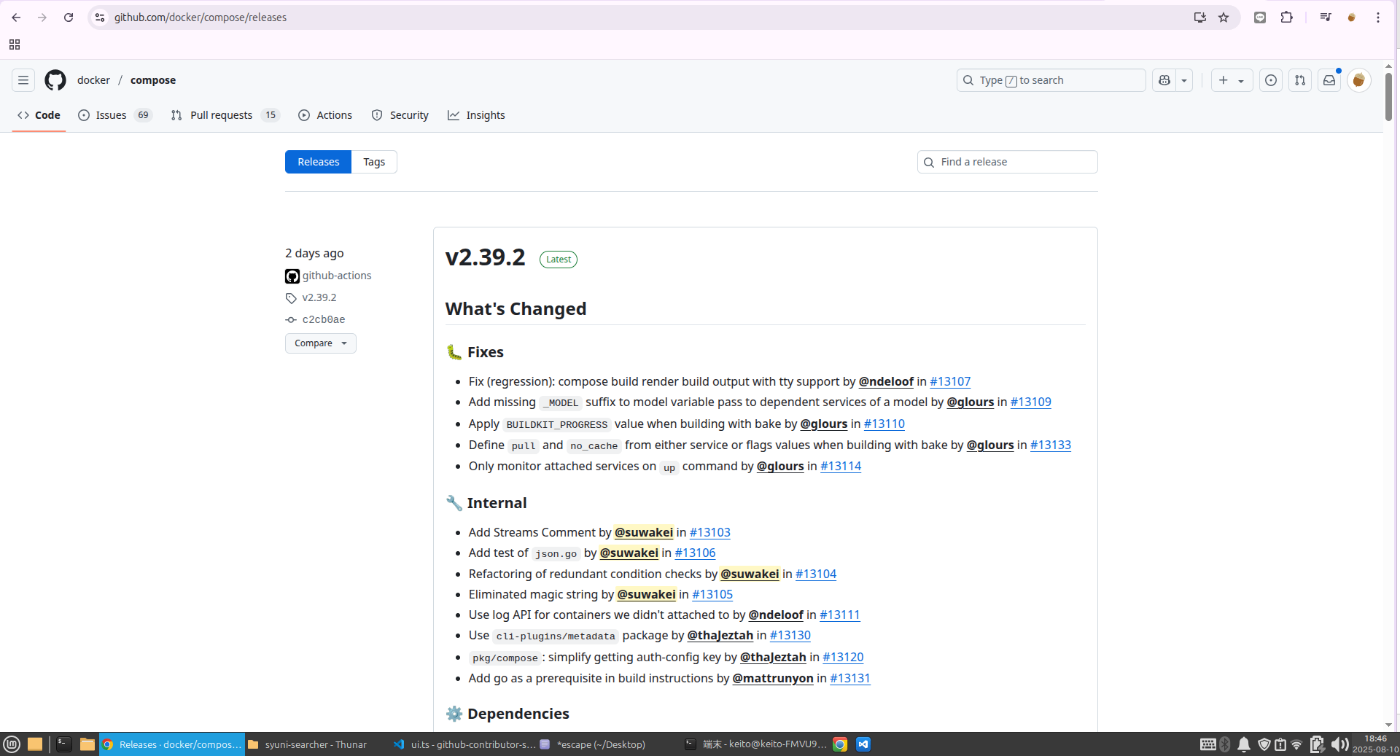Expand the Compare dropdown

pos(320,343)
